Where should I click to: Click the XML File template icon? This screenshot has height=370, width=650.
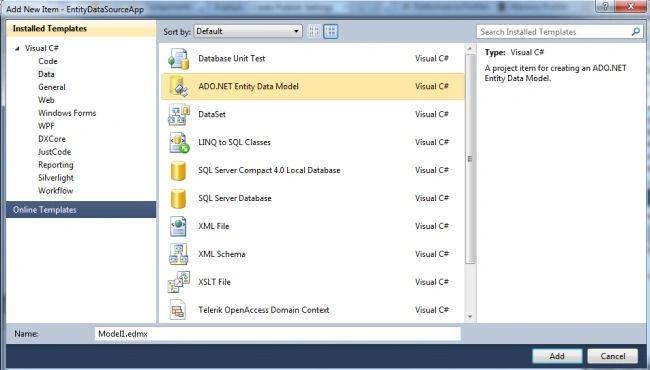pyautogui.click(x=178, y=226)
